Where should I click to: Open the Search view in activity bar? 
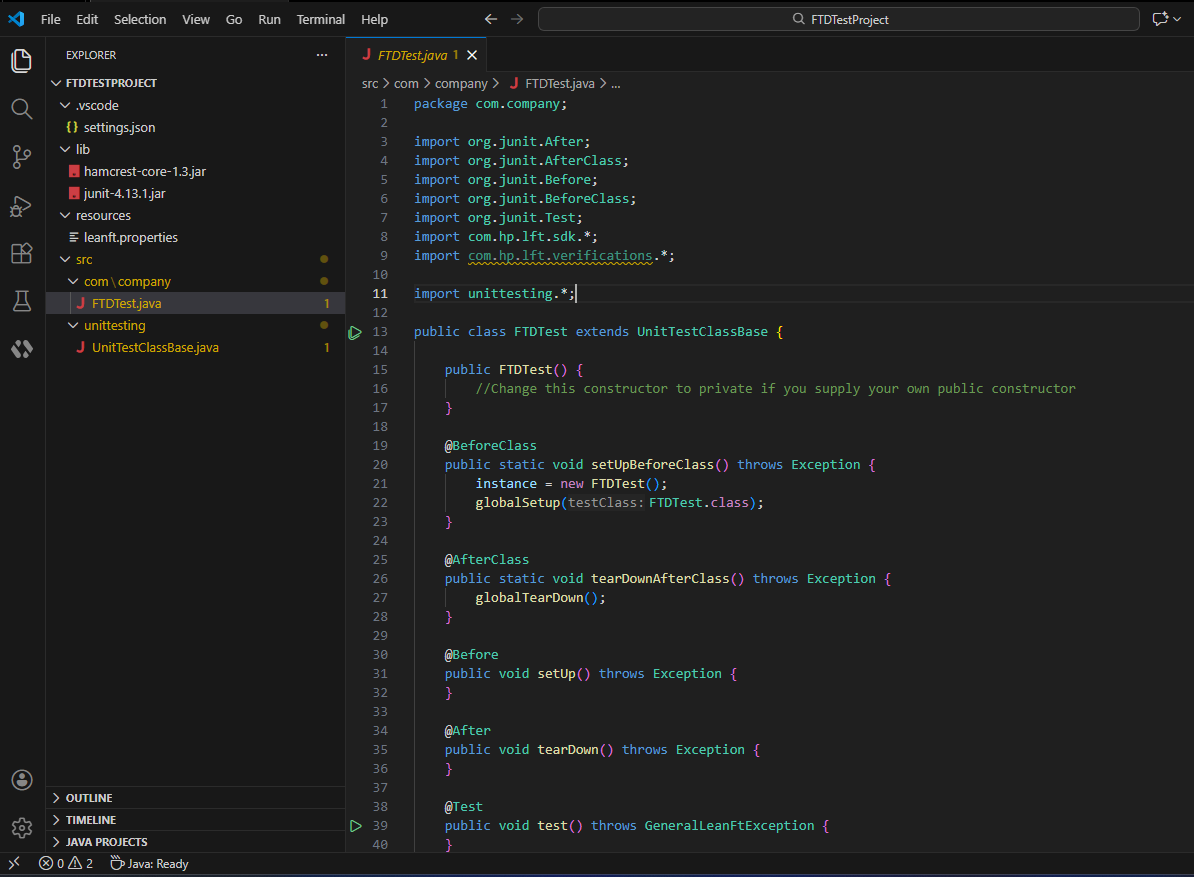pyautogui.click(x=22, y=108)
